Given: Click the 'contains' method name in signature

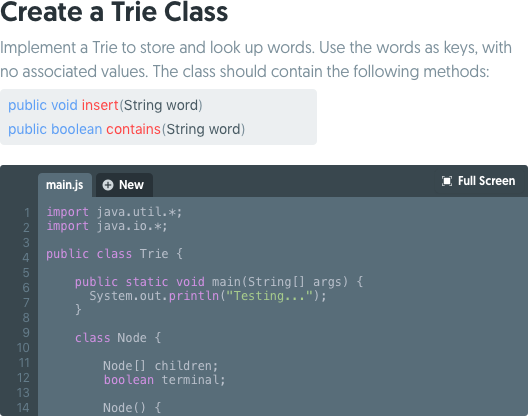Looking at the screenshot, I should [x=133, y=129].
